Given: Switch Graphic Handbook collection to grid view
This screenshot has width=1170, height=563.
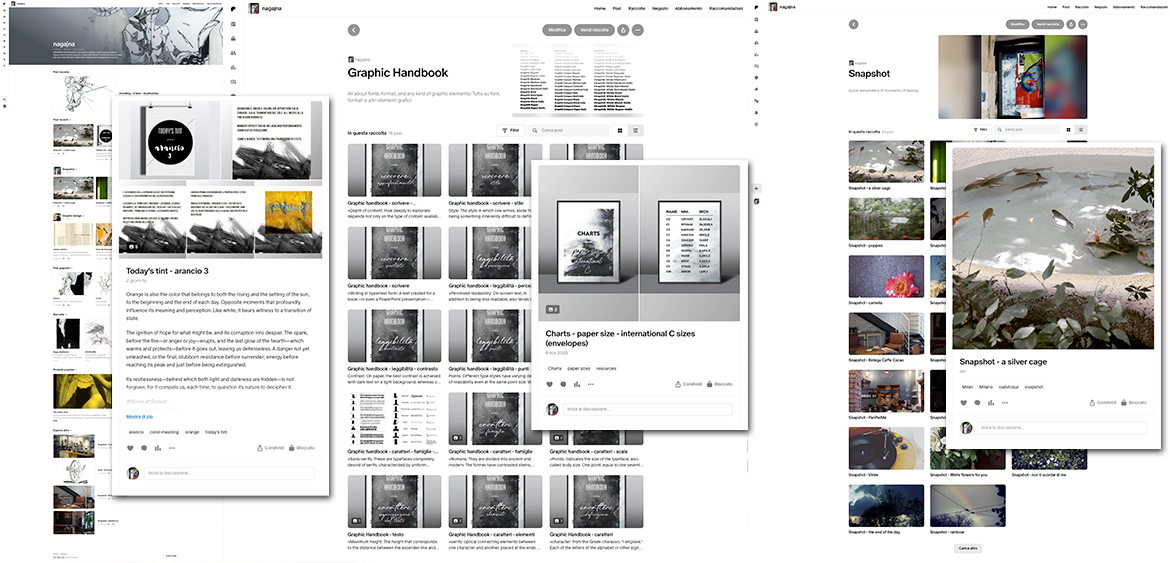Looking at the screenshot, I should pyautogui.click(x=620, y=130).
